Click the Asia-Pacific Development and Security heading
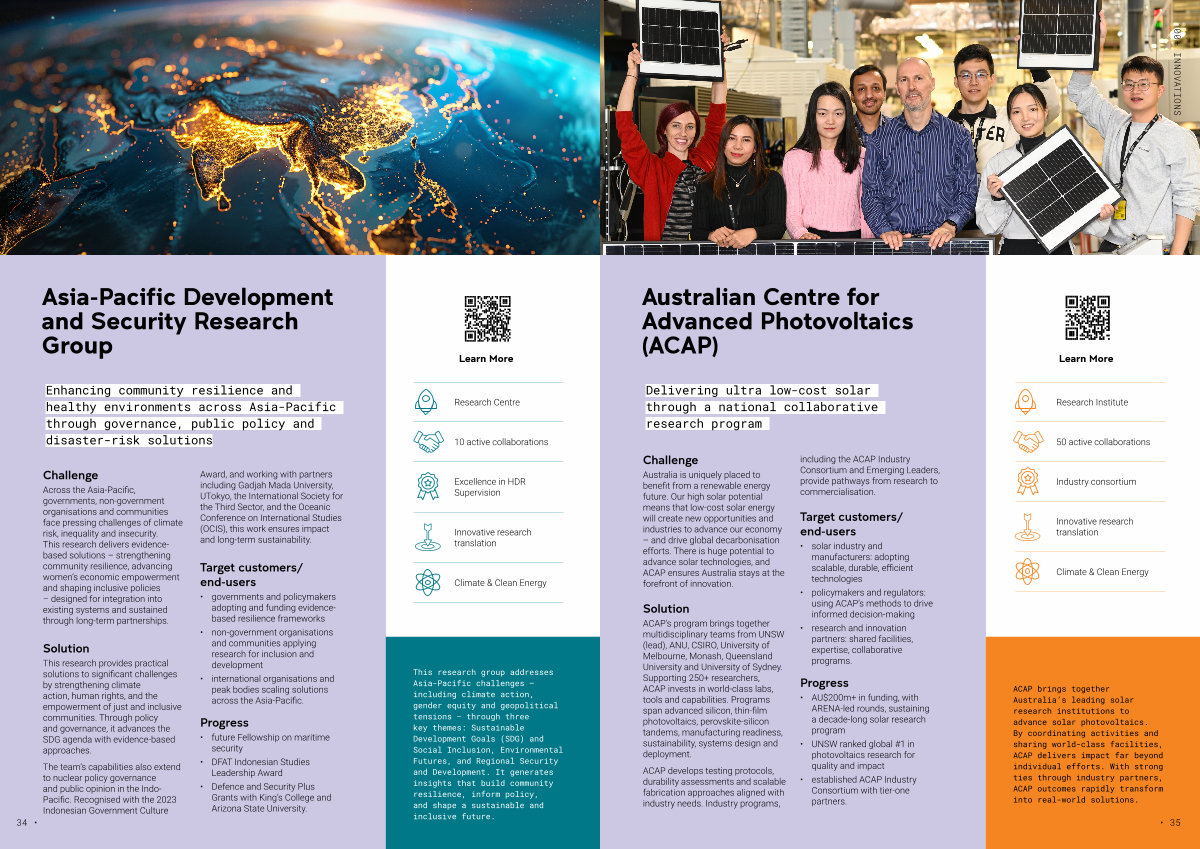The height and width of the screenshot is (849, 1200). [187, 321]
